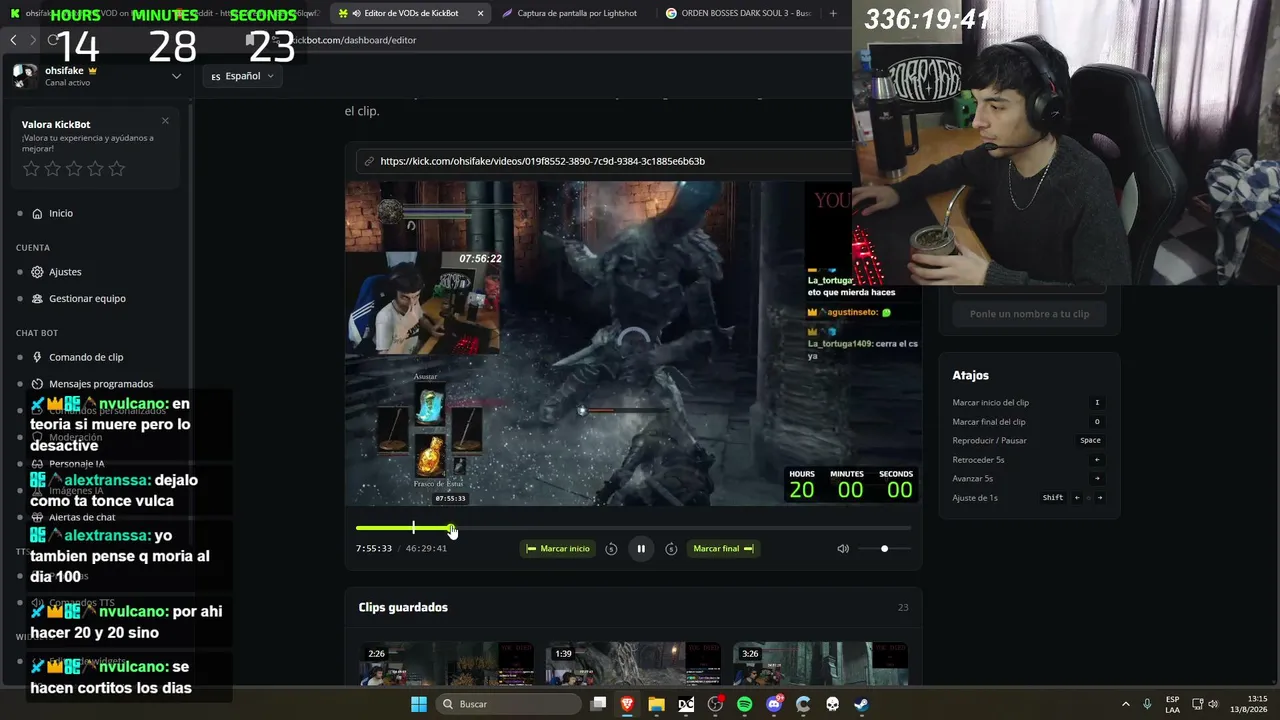Click the Clips guardados heading
This screenshot has width=1280, height=720.
(403, 607)
